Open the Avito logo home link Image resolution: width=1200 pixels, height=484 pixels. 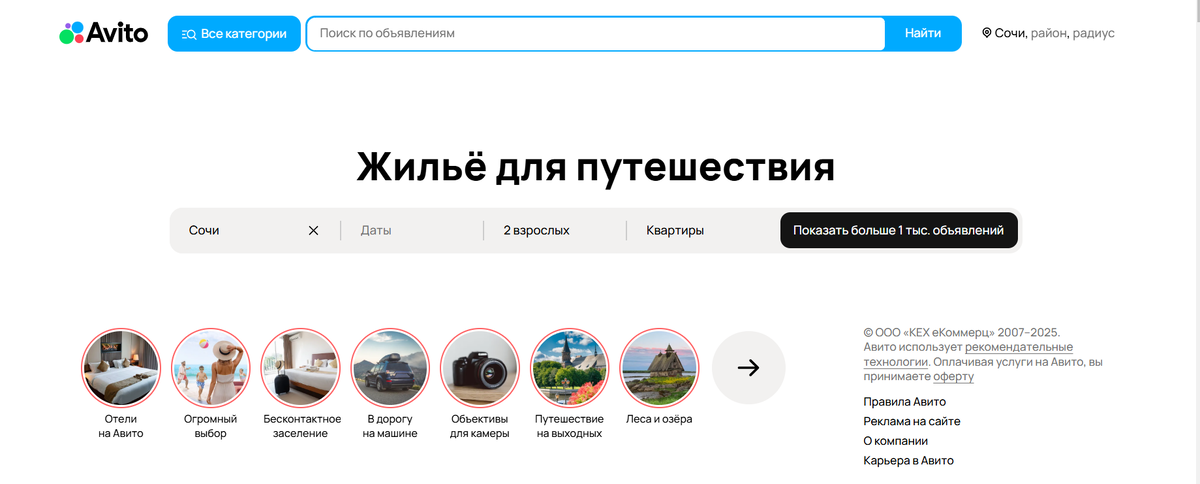click(103, 33)
